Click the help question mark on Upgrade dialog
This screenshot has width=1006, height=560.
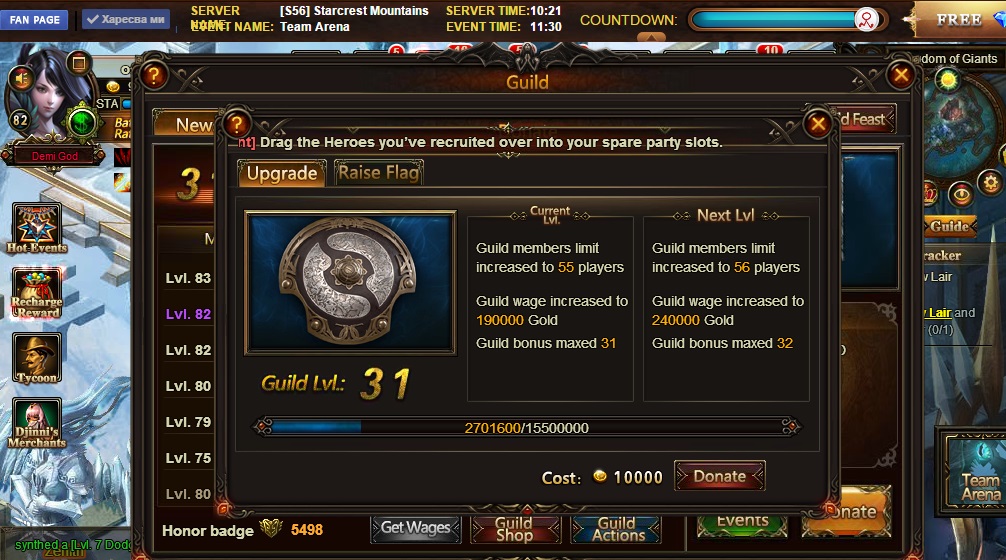pos(236,124)
